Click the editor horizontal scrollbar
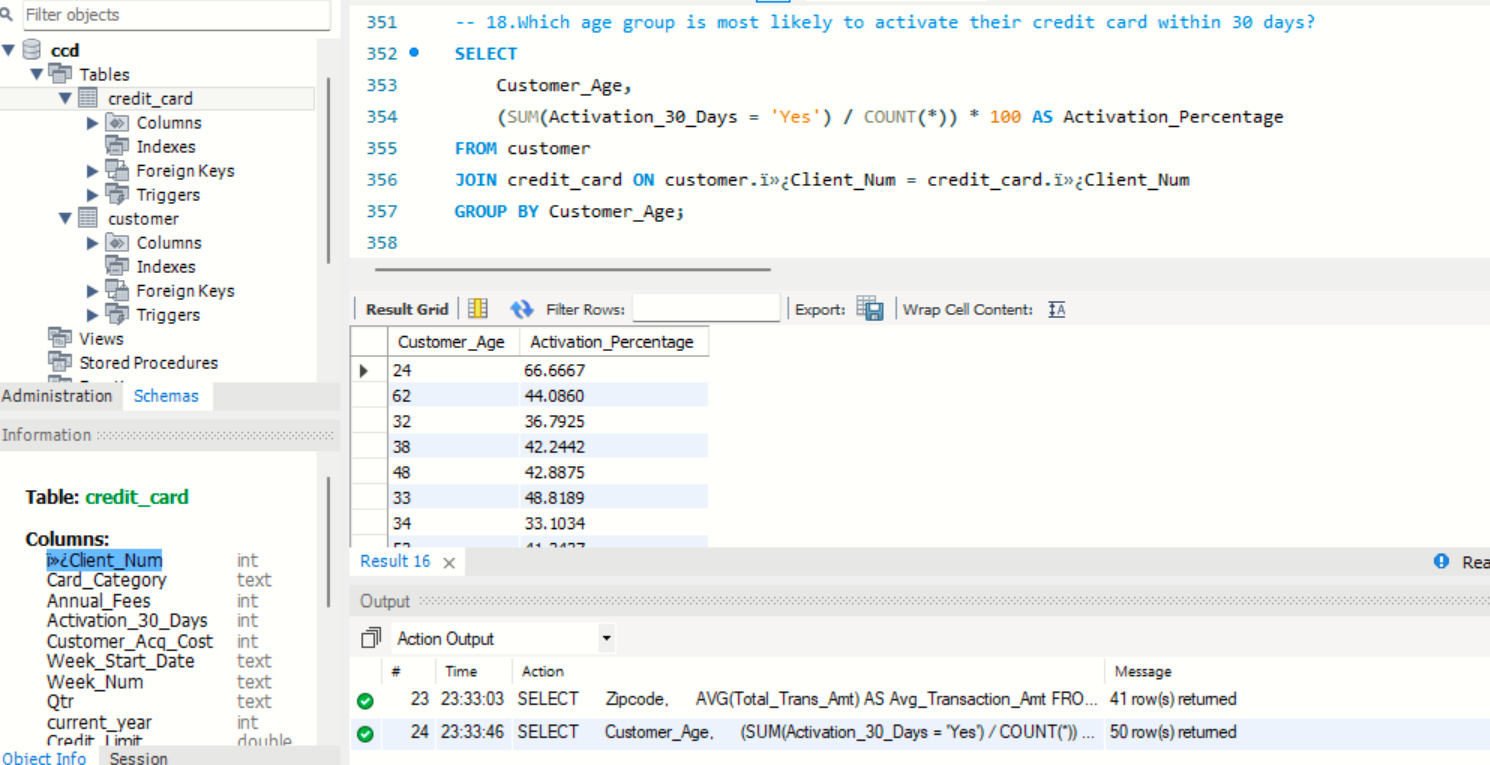Screen dimensions: 1490x765 click(572, 269)
